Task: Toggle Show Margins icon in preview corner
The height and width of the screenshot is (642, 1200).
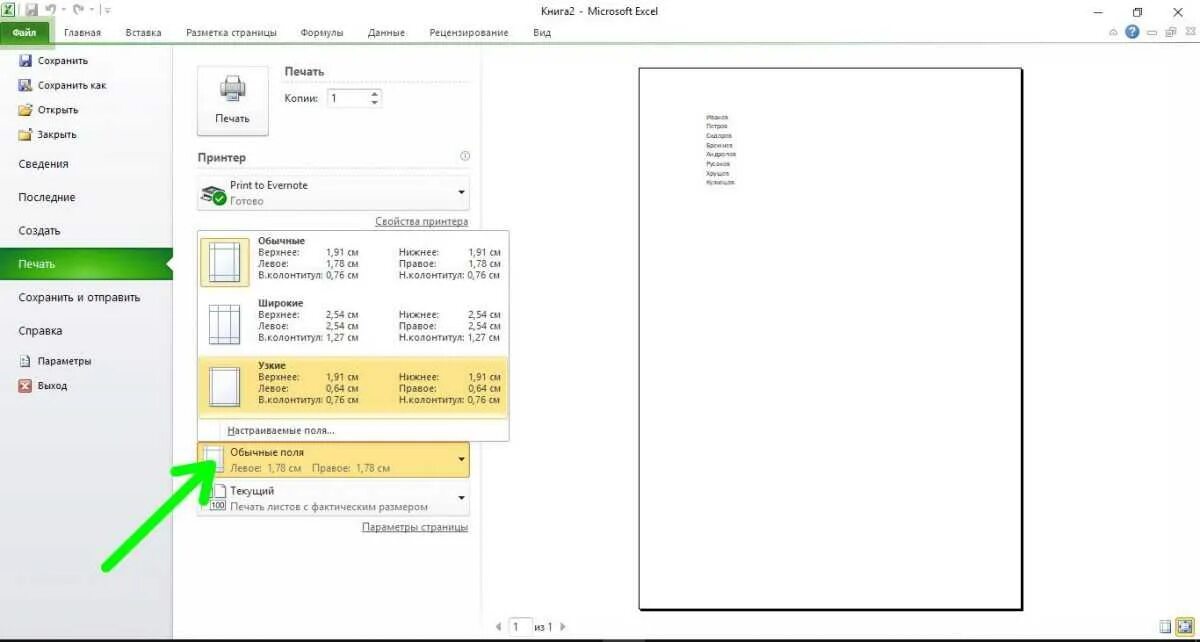Action: coord(1165,627)
